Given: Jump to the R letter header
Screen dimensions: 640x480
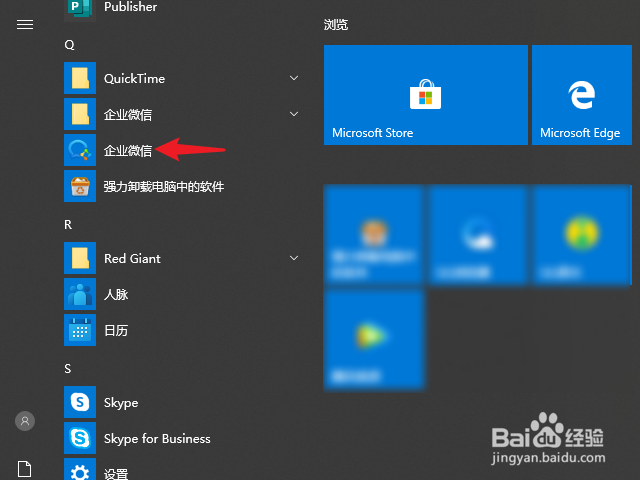Looking at the screenshot, I should pyautogui.click(x=68, y=224).
